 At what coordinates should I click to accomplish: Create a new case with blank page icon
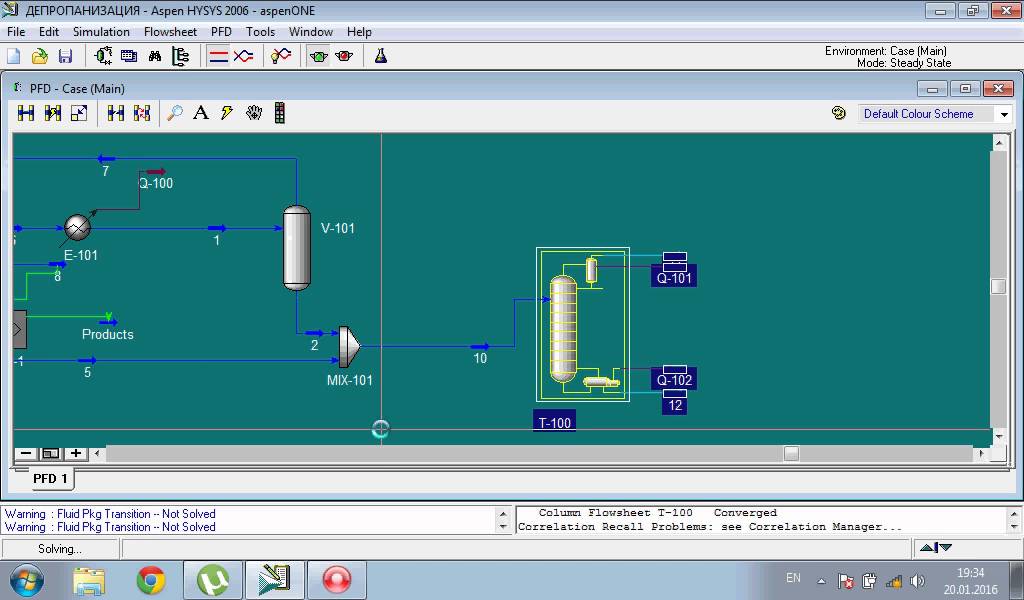tap(14, 56)
